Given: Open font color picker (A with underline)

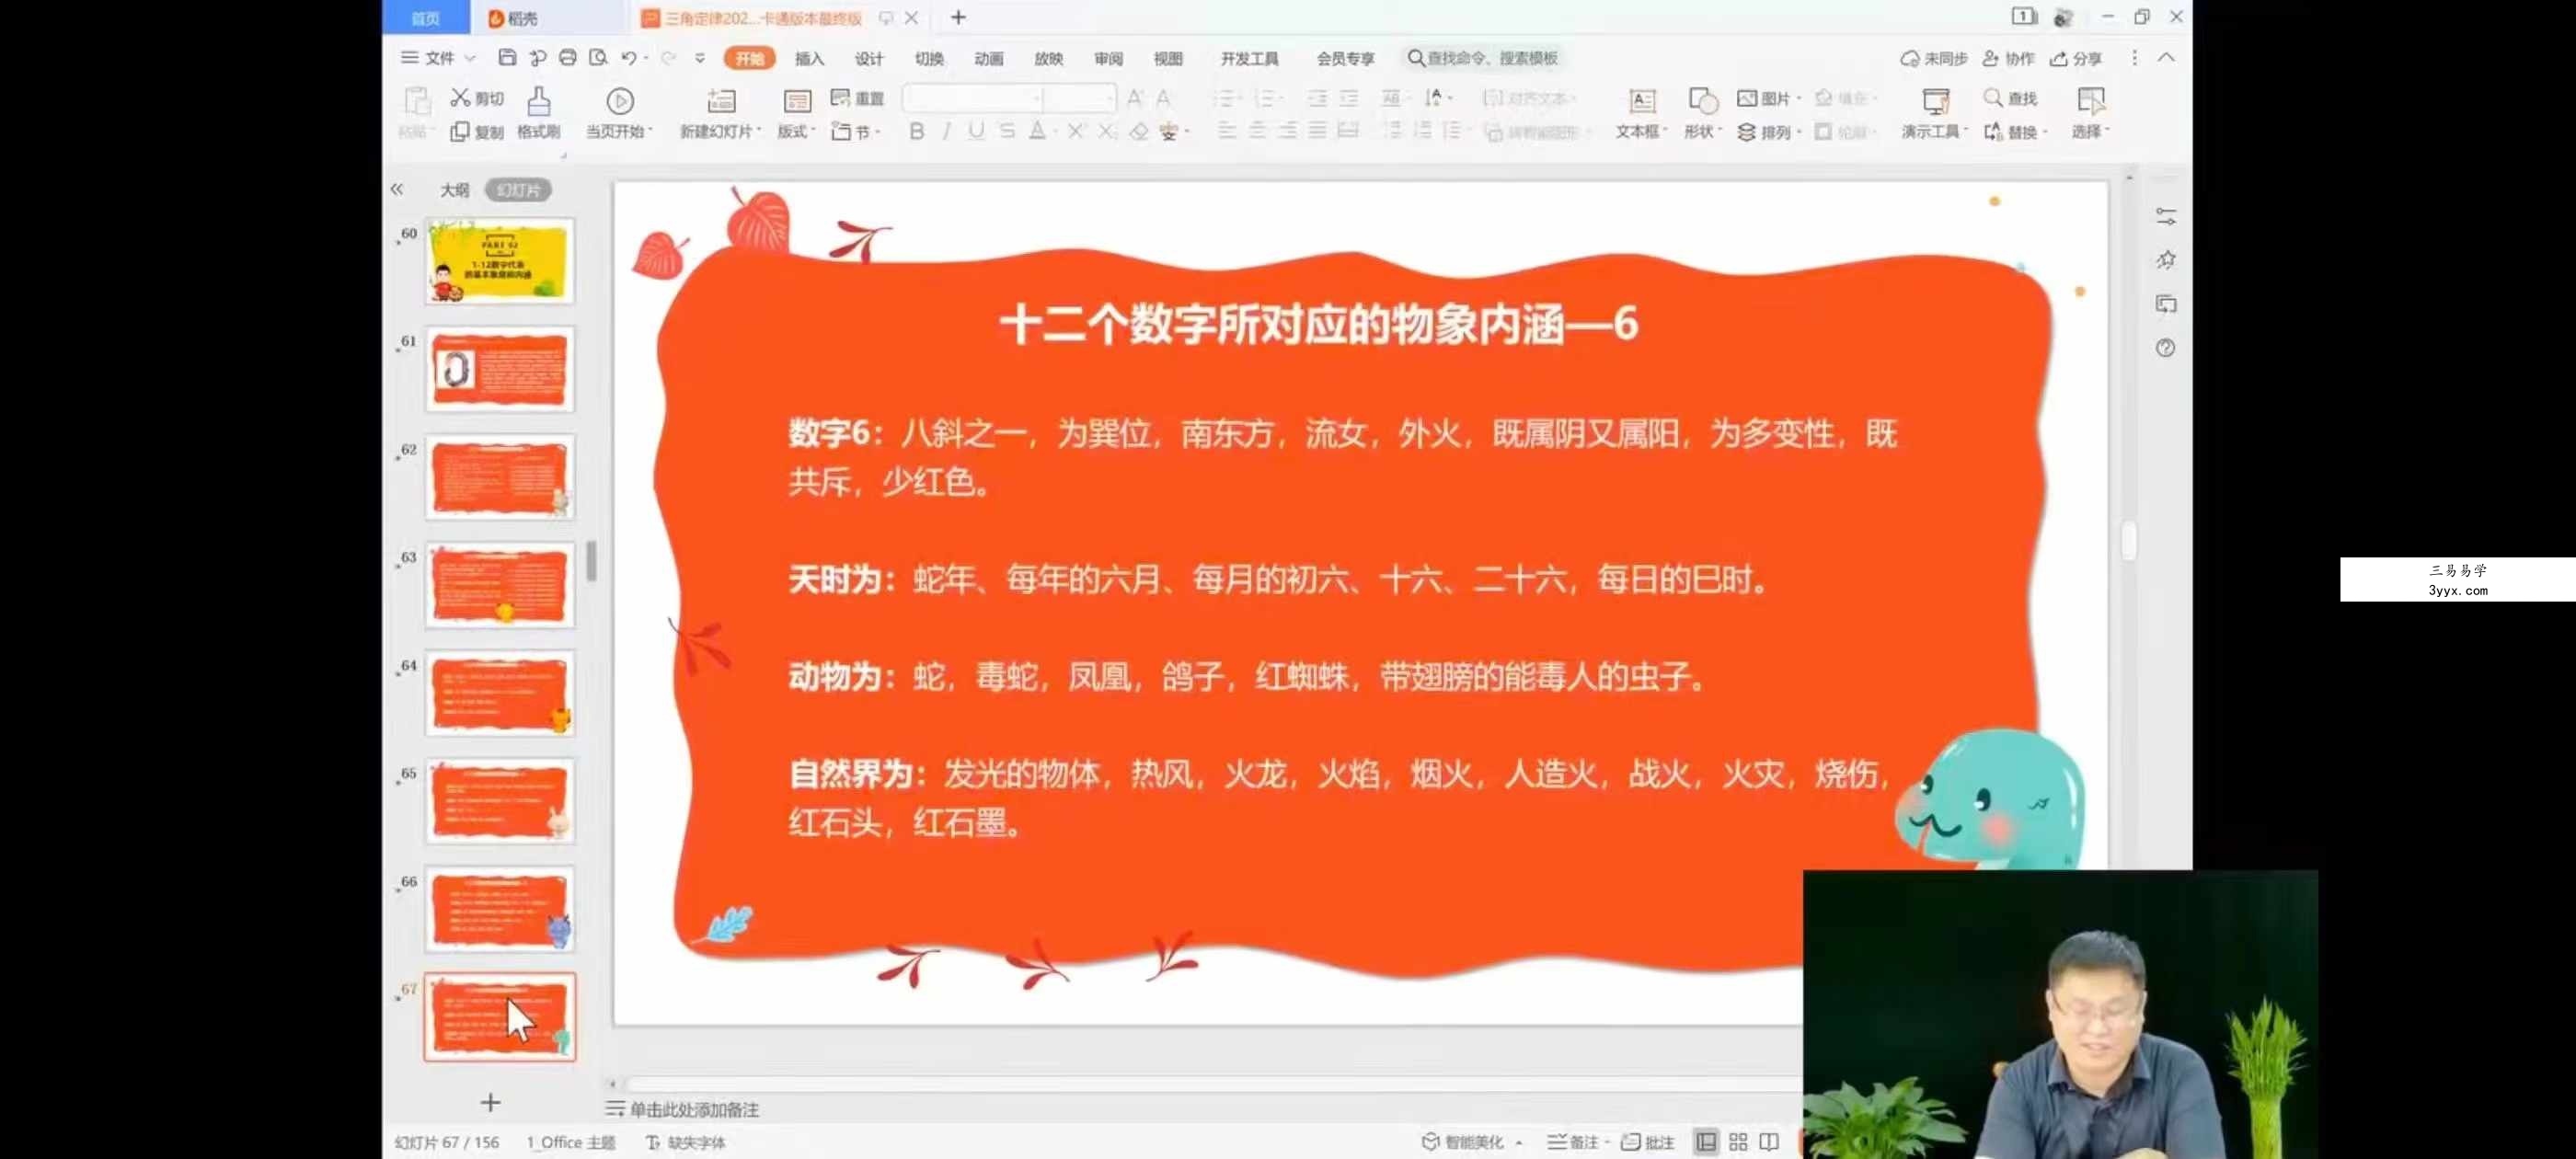Looking at the screenshot, I should tap(1038, 131).
